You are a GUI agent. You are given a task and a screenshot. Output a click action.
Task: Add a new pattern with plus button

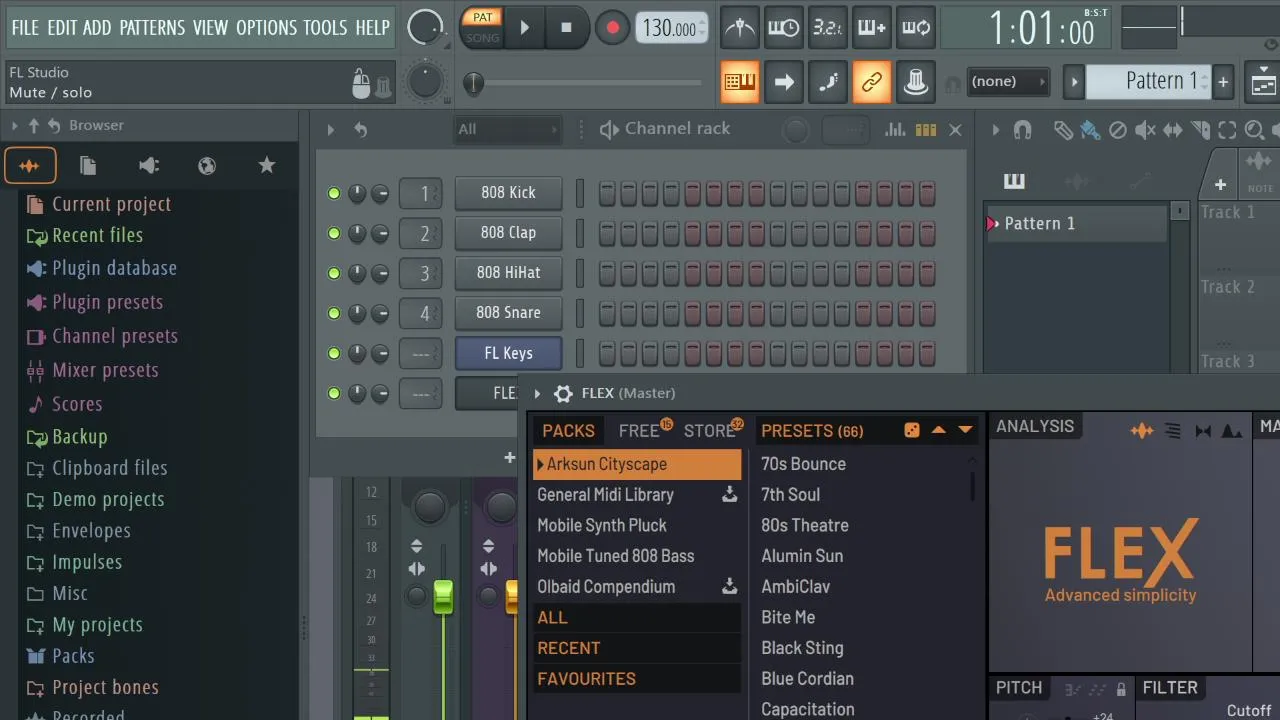(1223, 82)
